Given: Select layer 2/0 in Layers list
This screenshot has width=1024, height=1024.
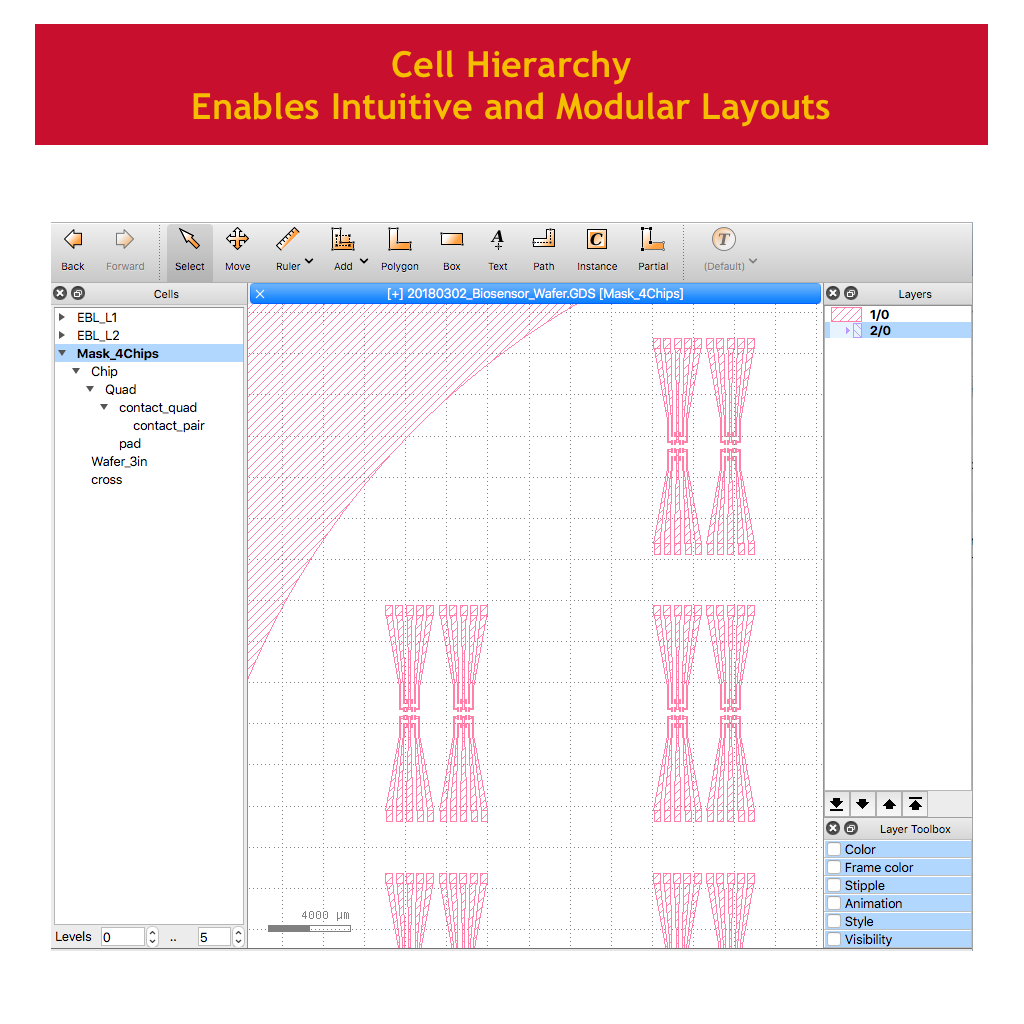Looking at the screenshot, I should tap(898, 330).
